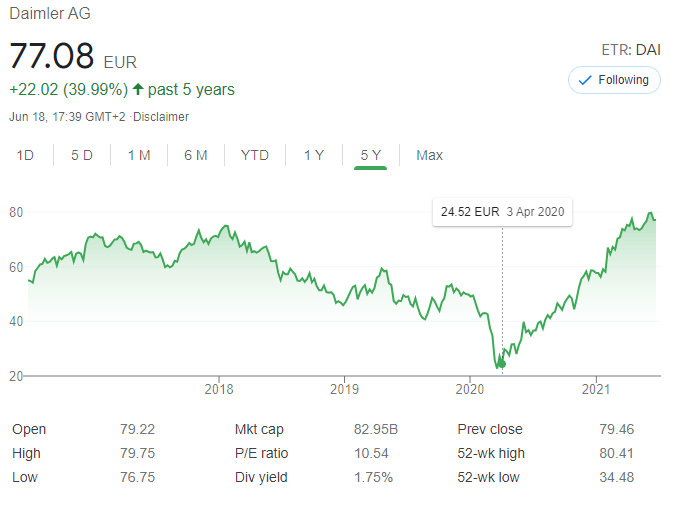Click the +22.02 (39.99%) change text
This screenshot has height=506, width=683.
click(x=68, y=89)
